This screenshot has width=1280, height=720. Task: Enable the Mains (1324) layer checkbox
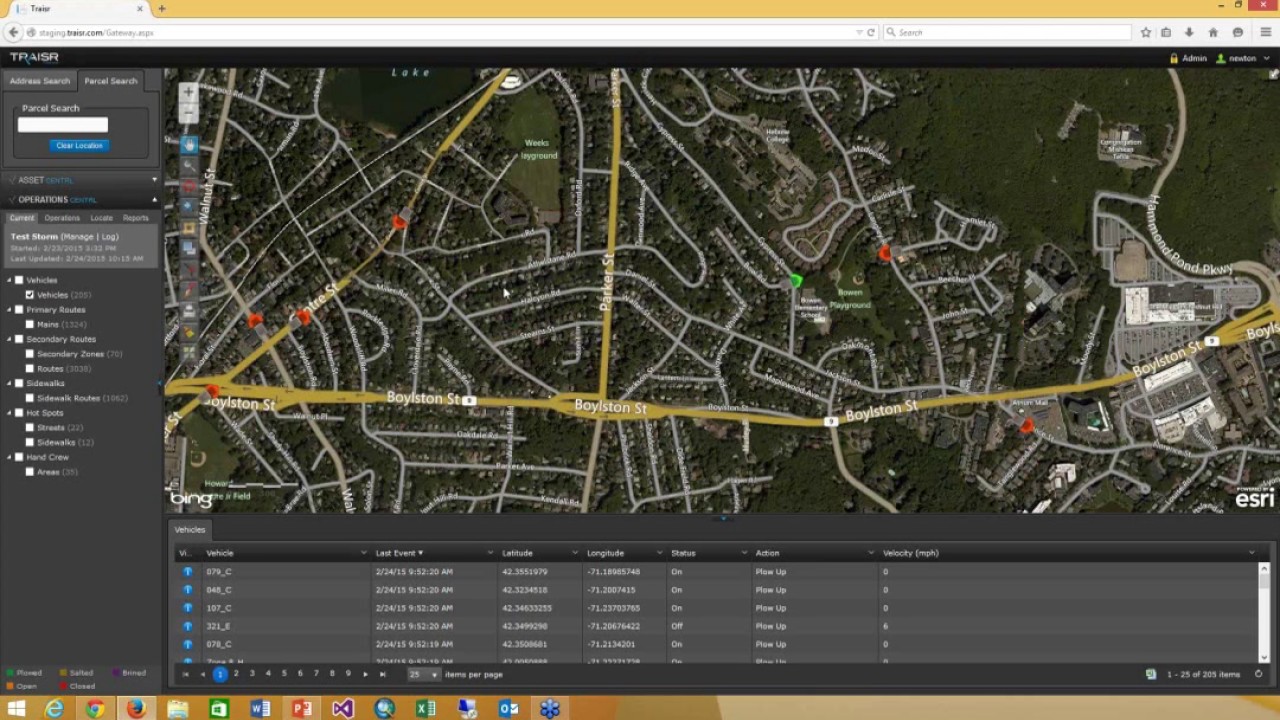pyautogui.click(x=30, y=324)
